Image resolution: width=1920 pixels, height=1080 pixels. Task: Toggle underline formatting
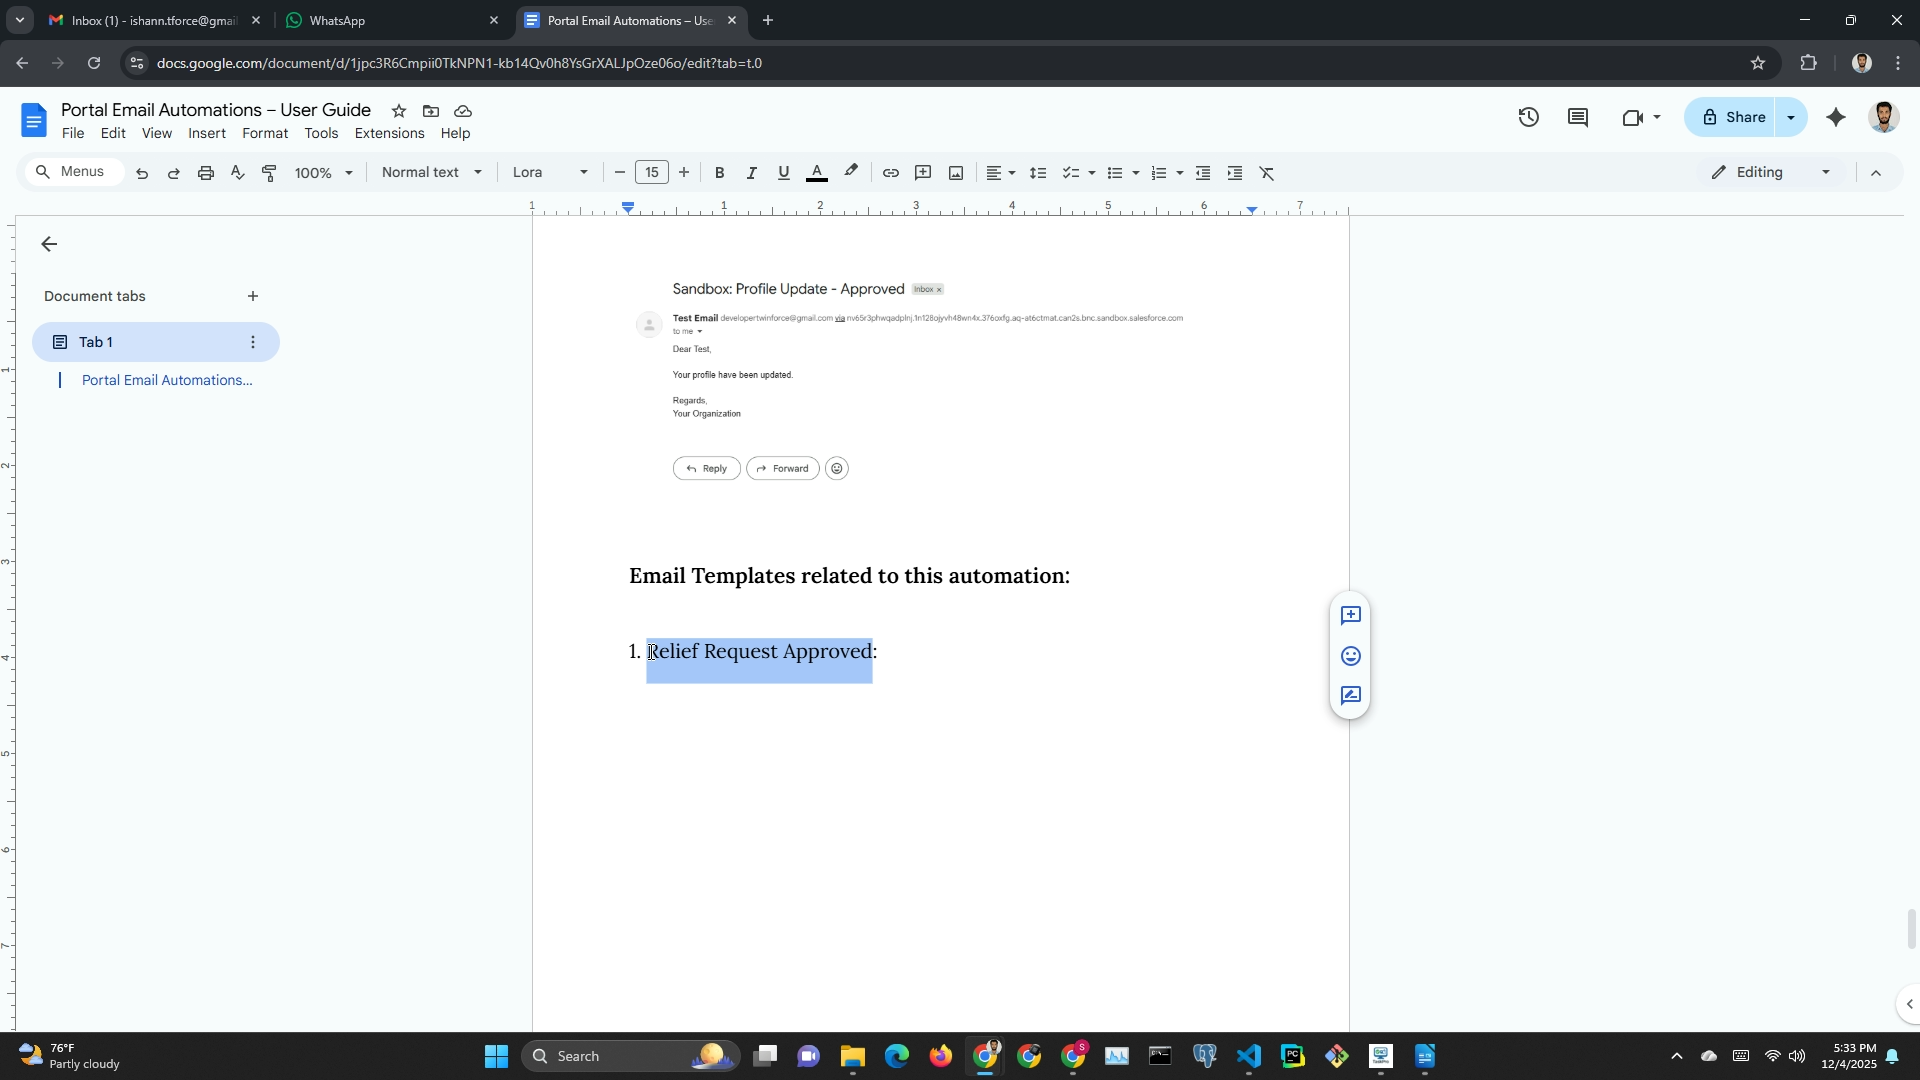coord(783,173)
